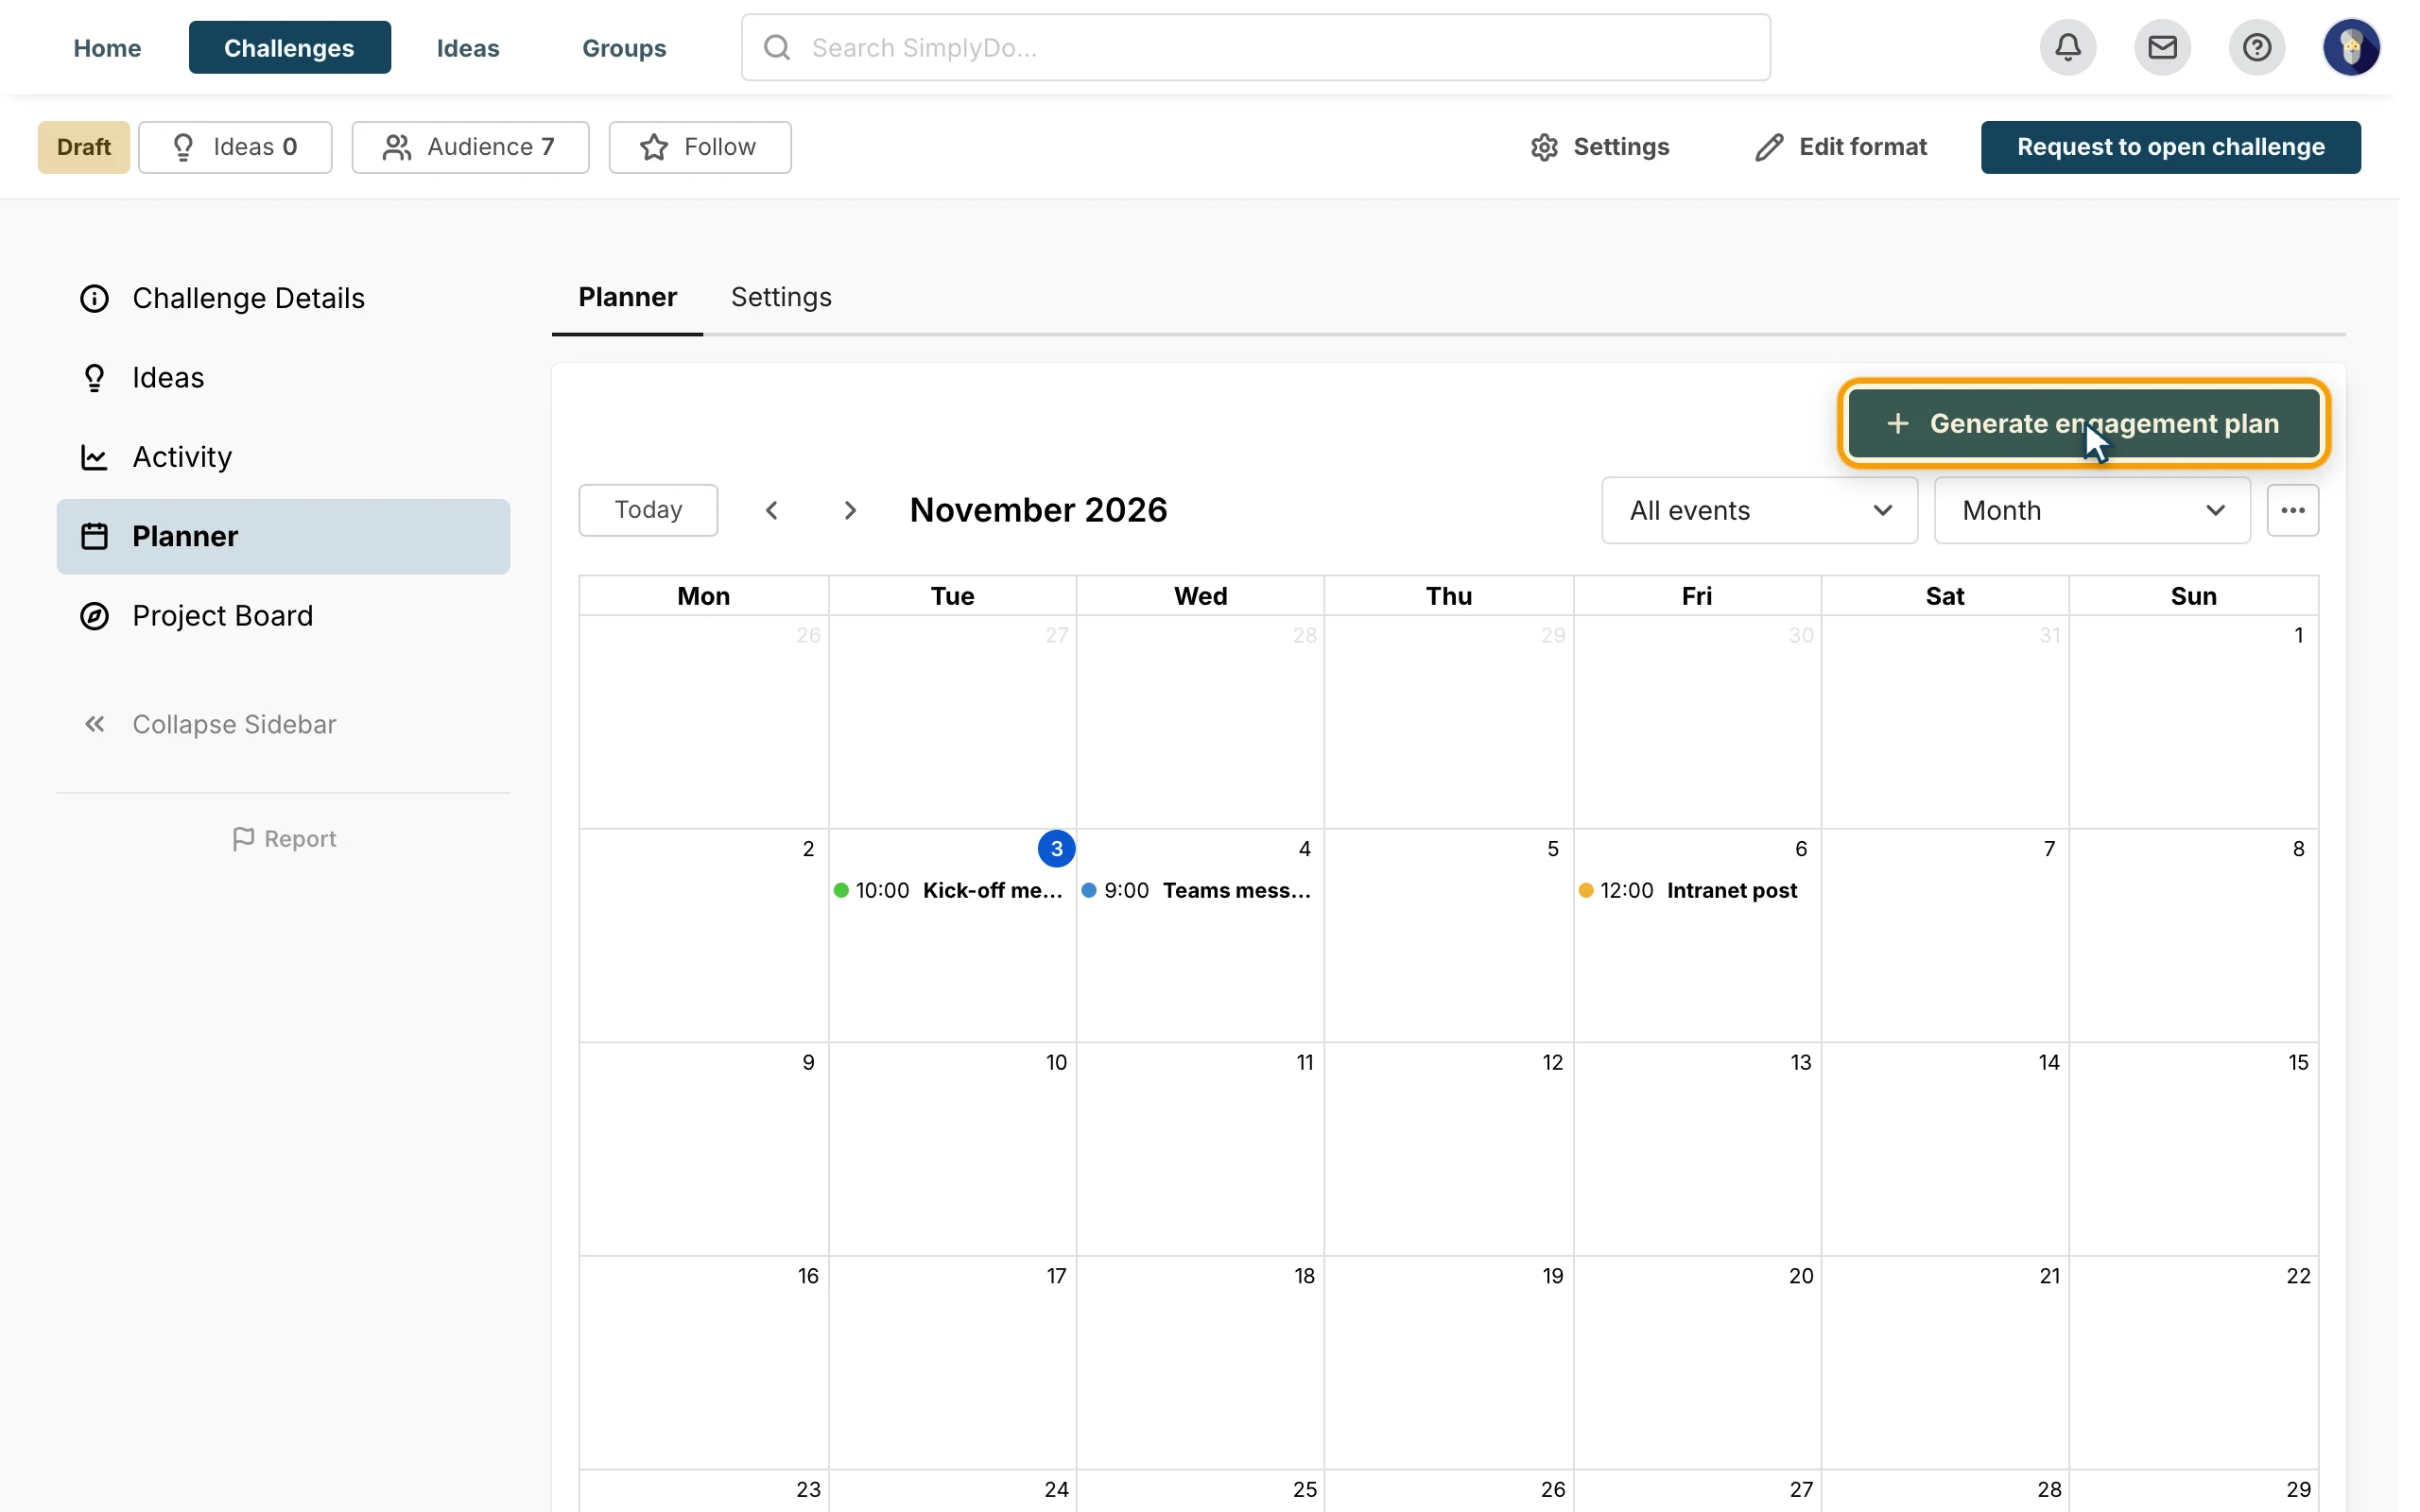Go to previous month with left chevron
Viewport: 2420px width, 1512px height.
[771, 510]
